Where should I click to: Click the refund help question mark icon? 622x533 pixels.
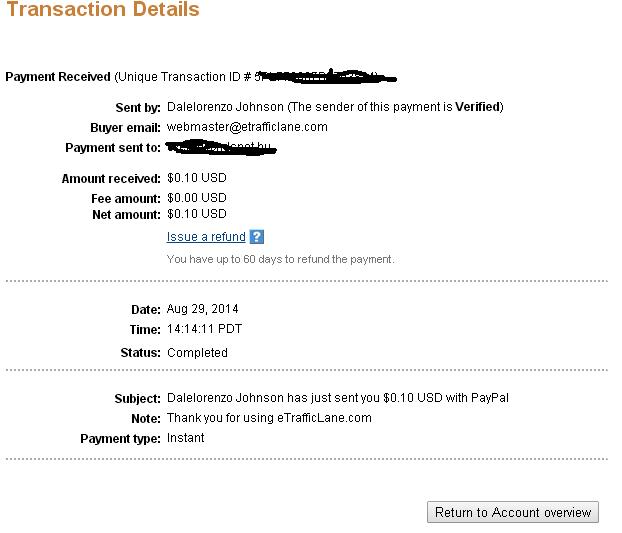(x=257, y=237)
